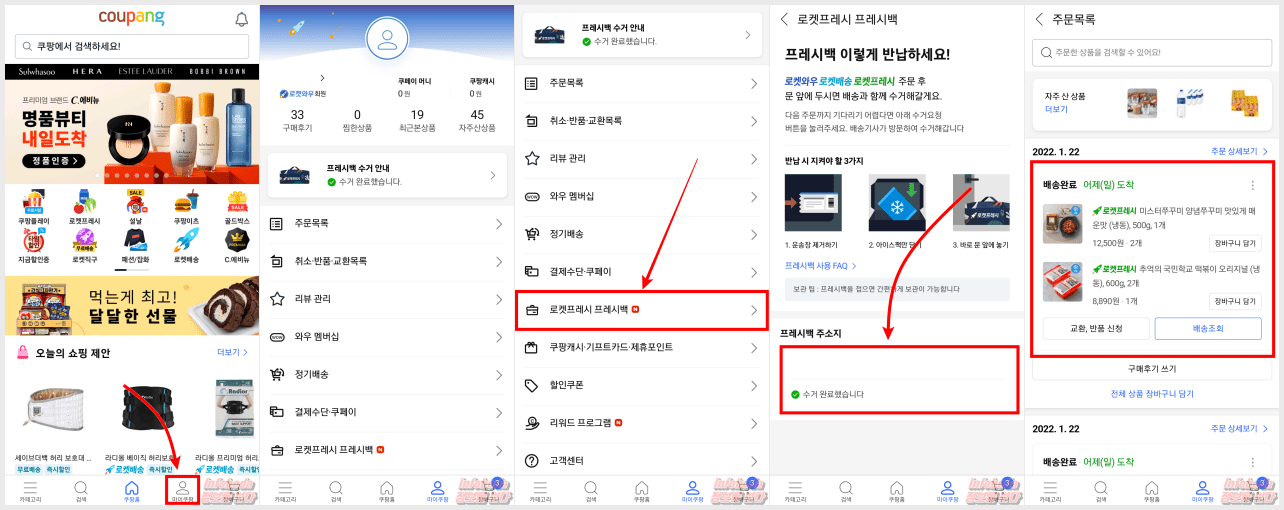
Task: Tap the 33 구매후기 stat
Action: [297, 120]
